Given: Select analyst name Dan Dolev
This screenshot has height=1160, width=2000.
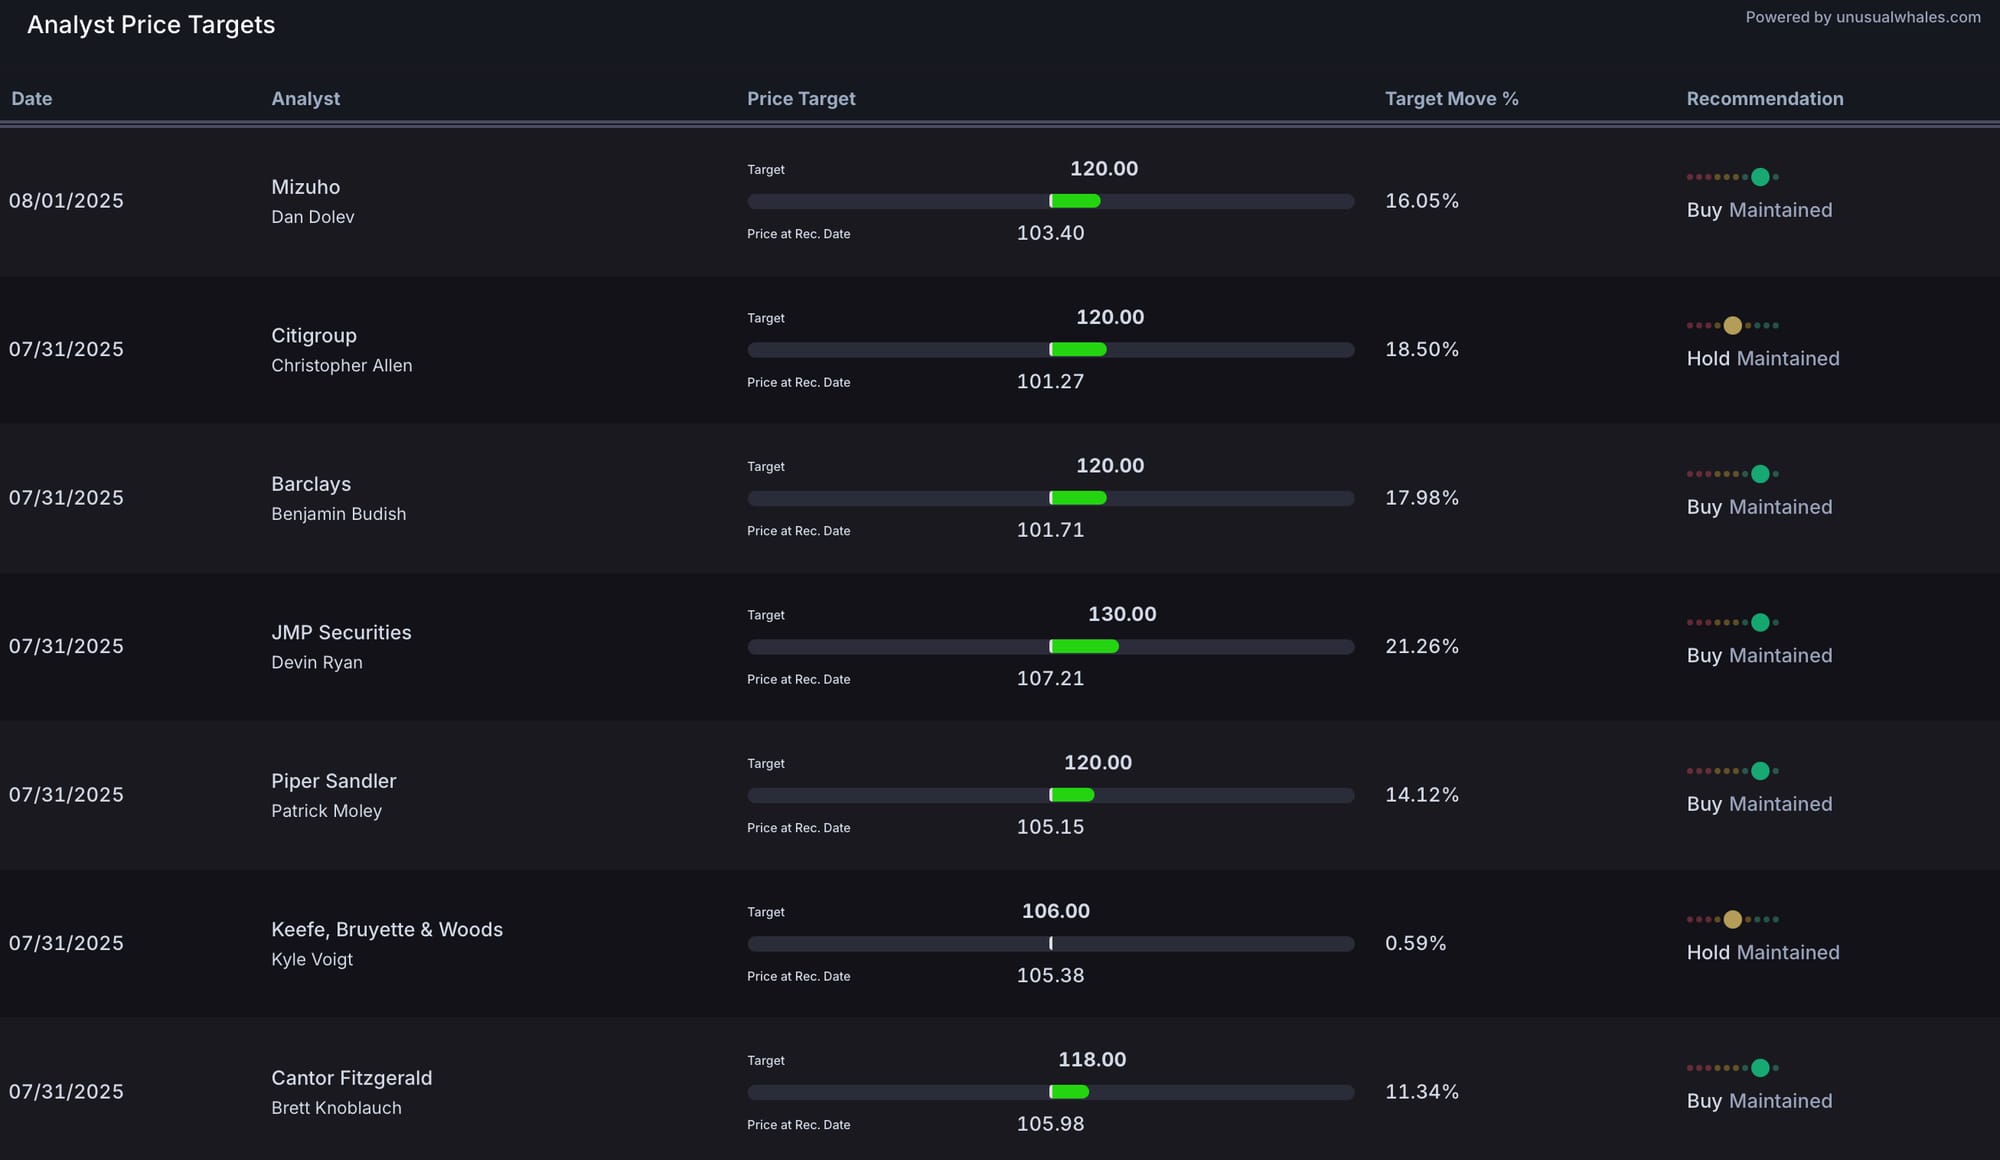Looking at the screenshot, I should coord(313,217).
